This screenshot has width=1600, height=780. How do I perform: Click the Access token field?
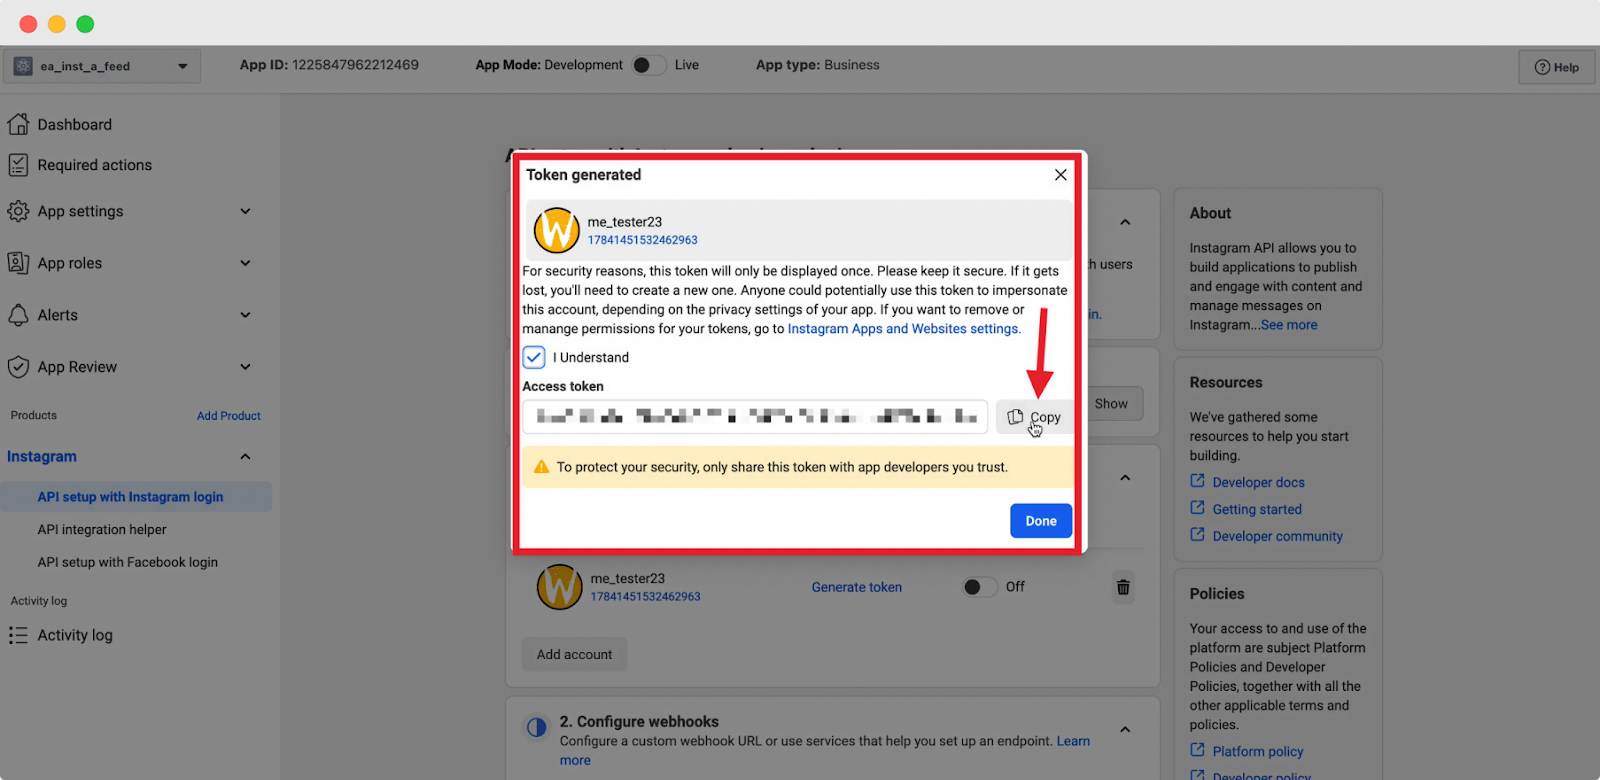[755, 417]
